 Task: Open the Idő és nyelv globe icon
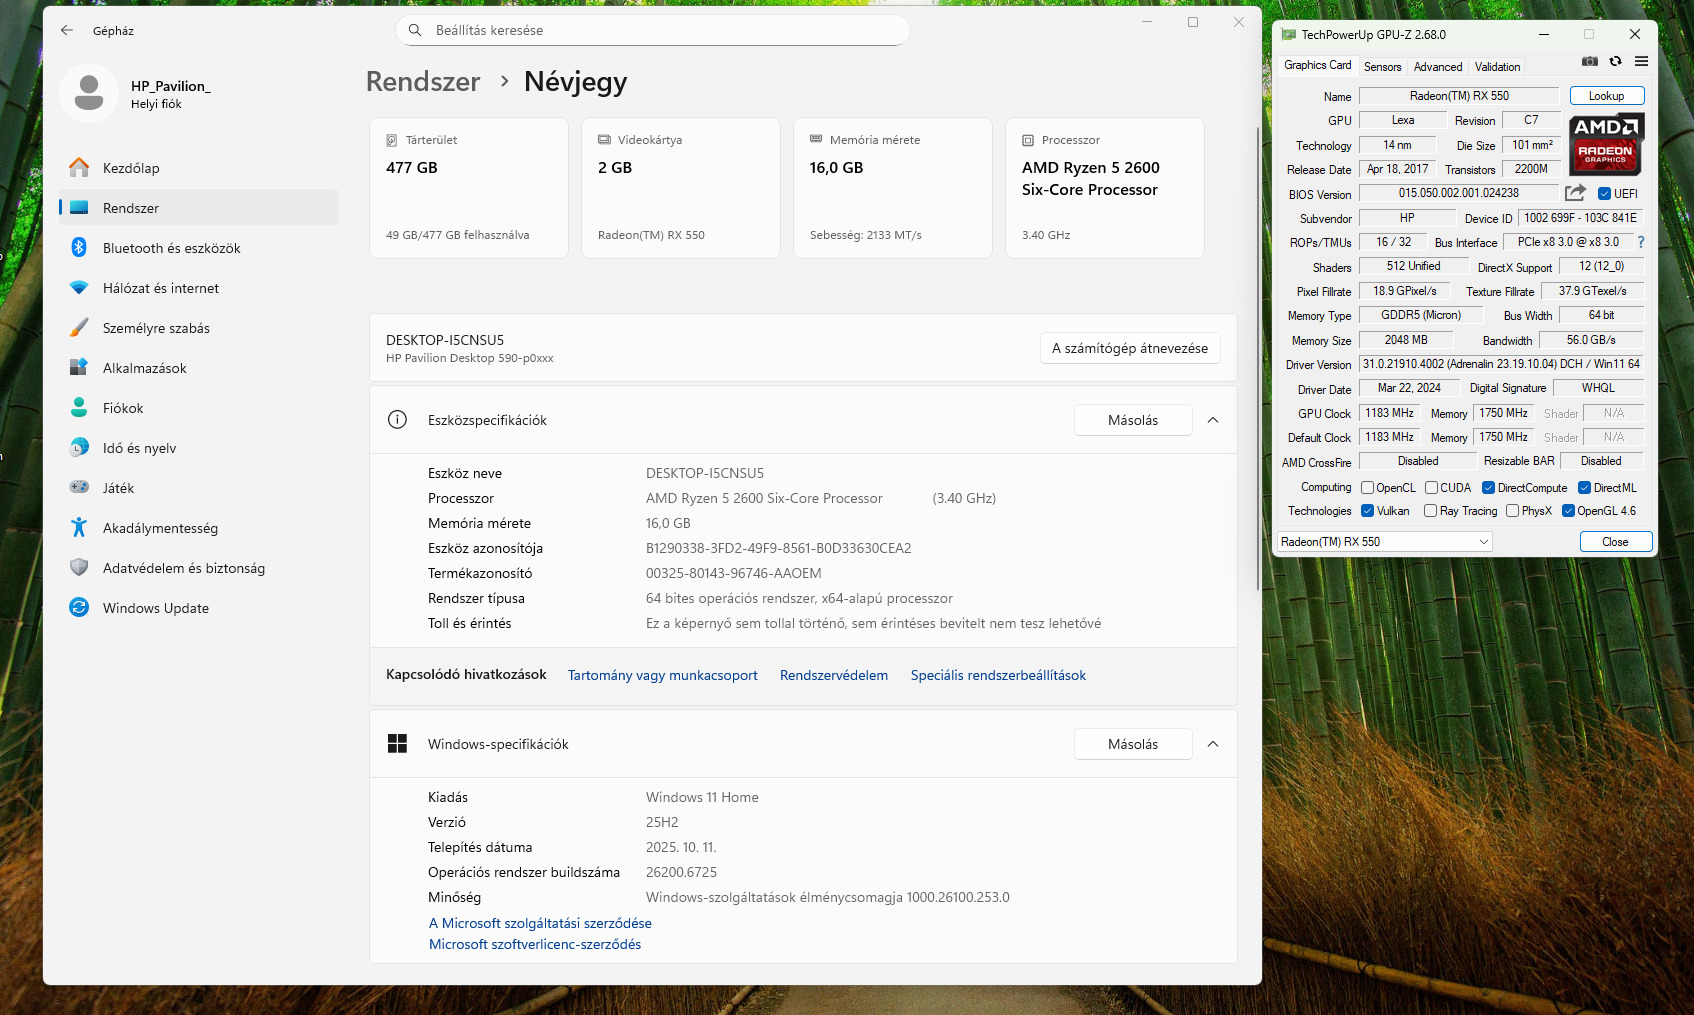click(79, 447)
